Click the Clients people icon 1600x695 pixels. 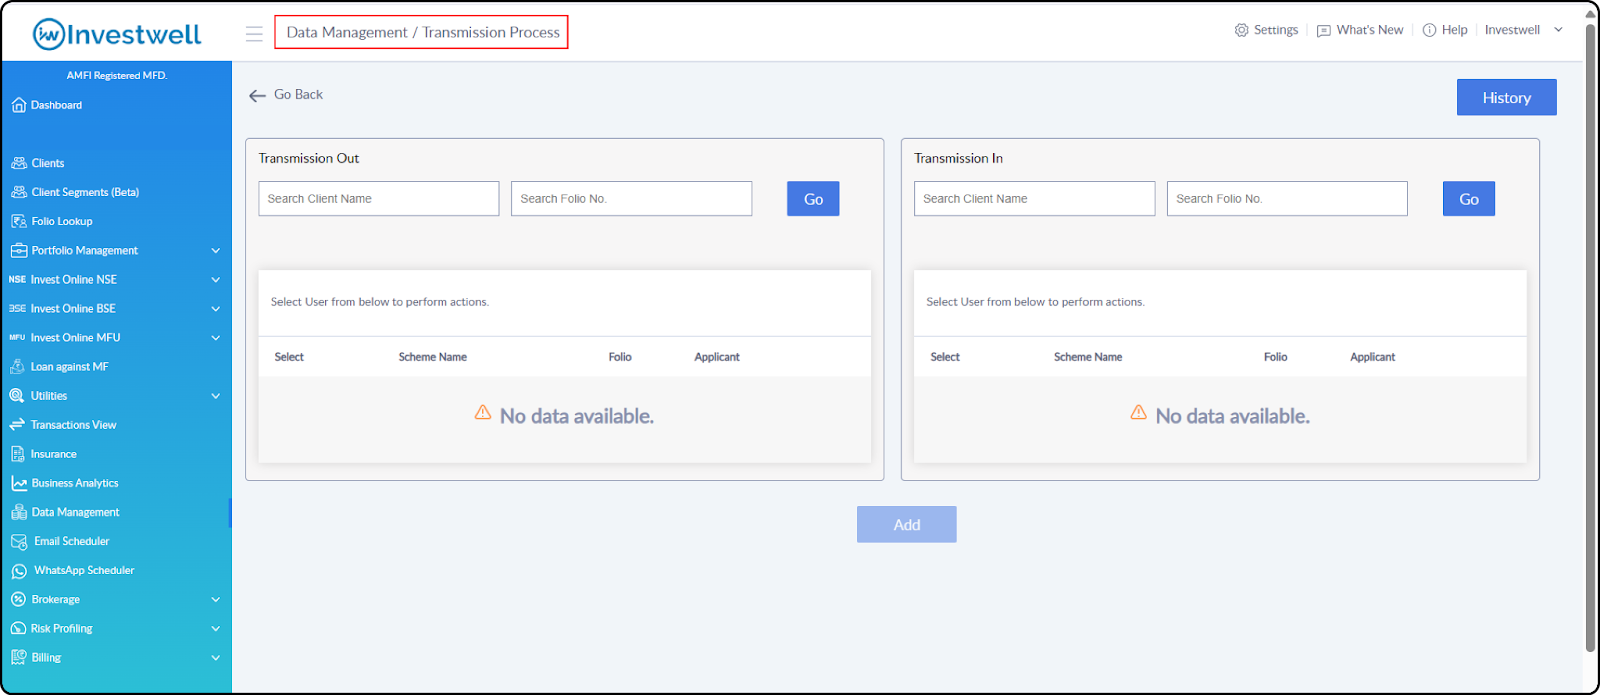(19, 163)
